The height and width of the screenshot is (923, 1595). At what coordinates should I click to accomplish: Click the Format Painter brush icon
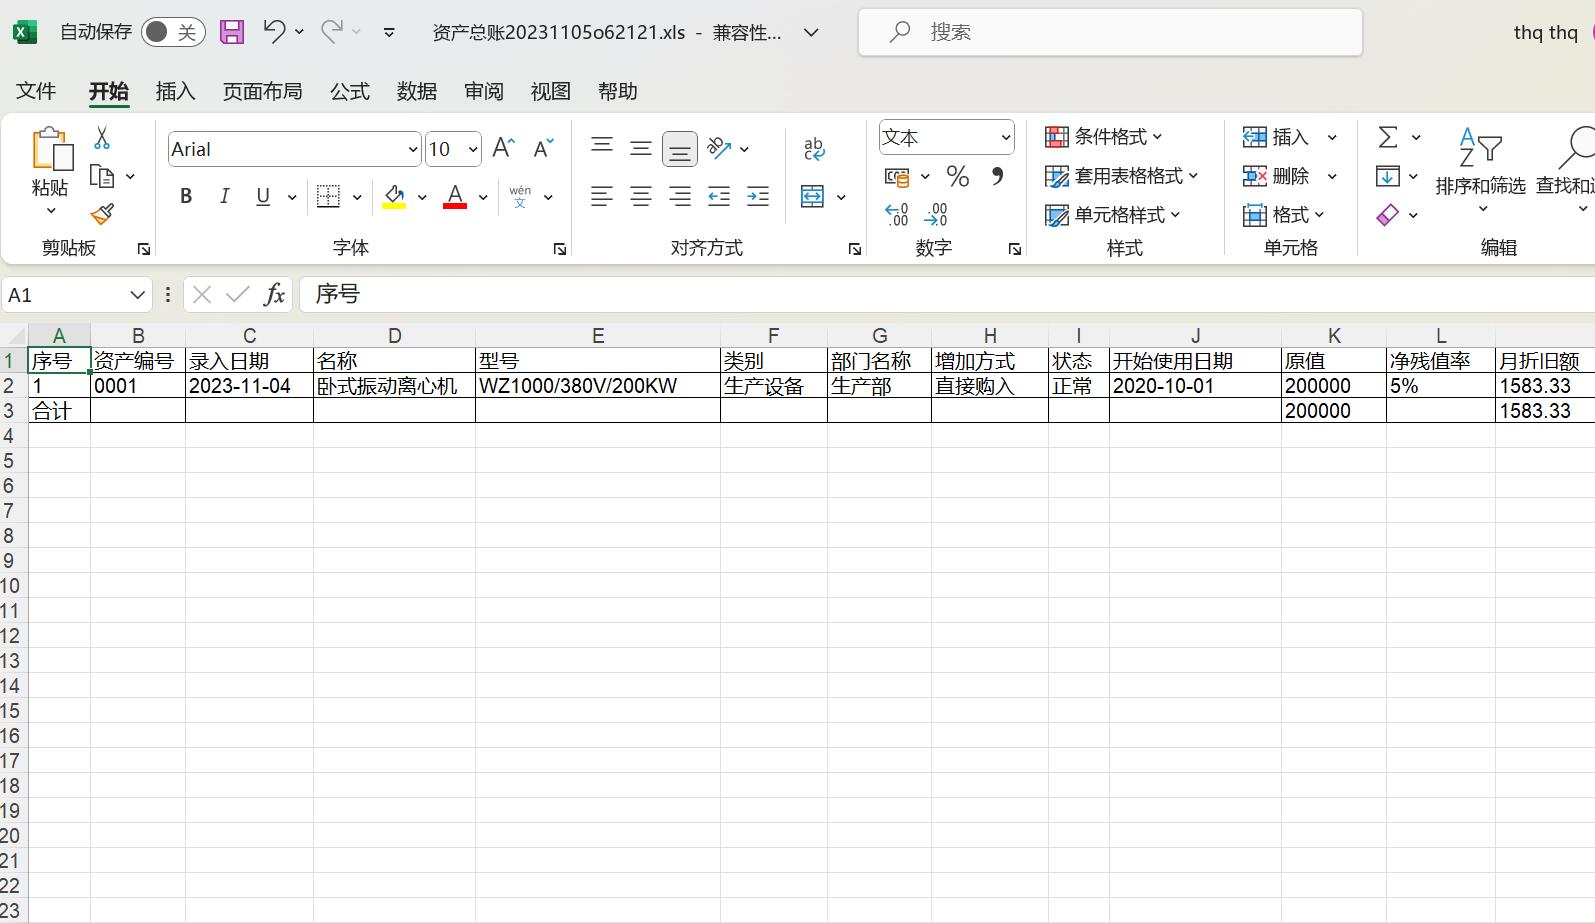(102, 214)
